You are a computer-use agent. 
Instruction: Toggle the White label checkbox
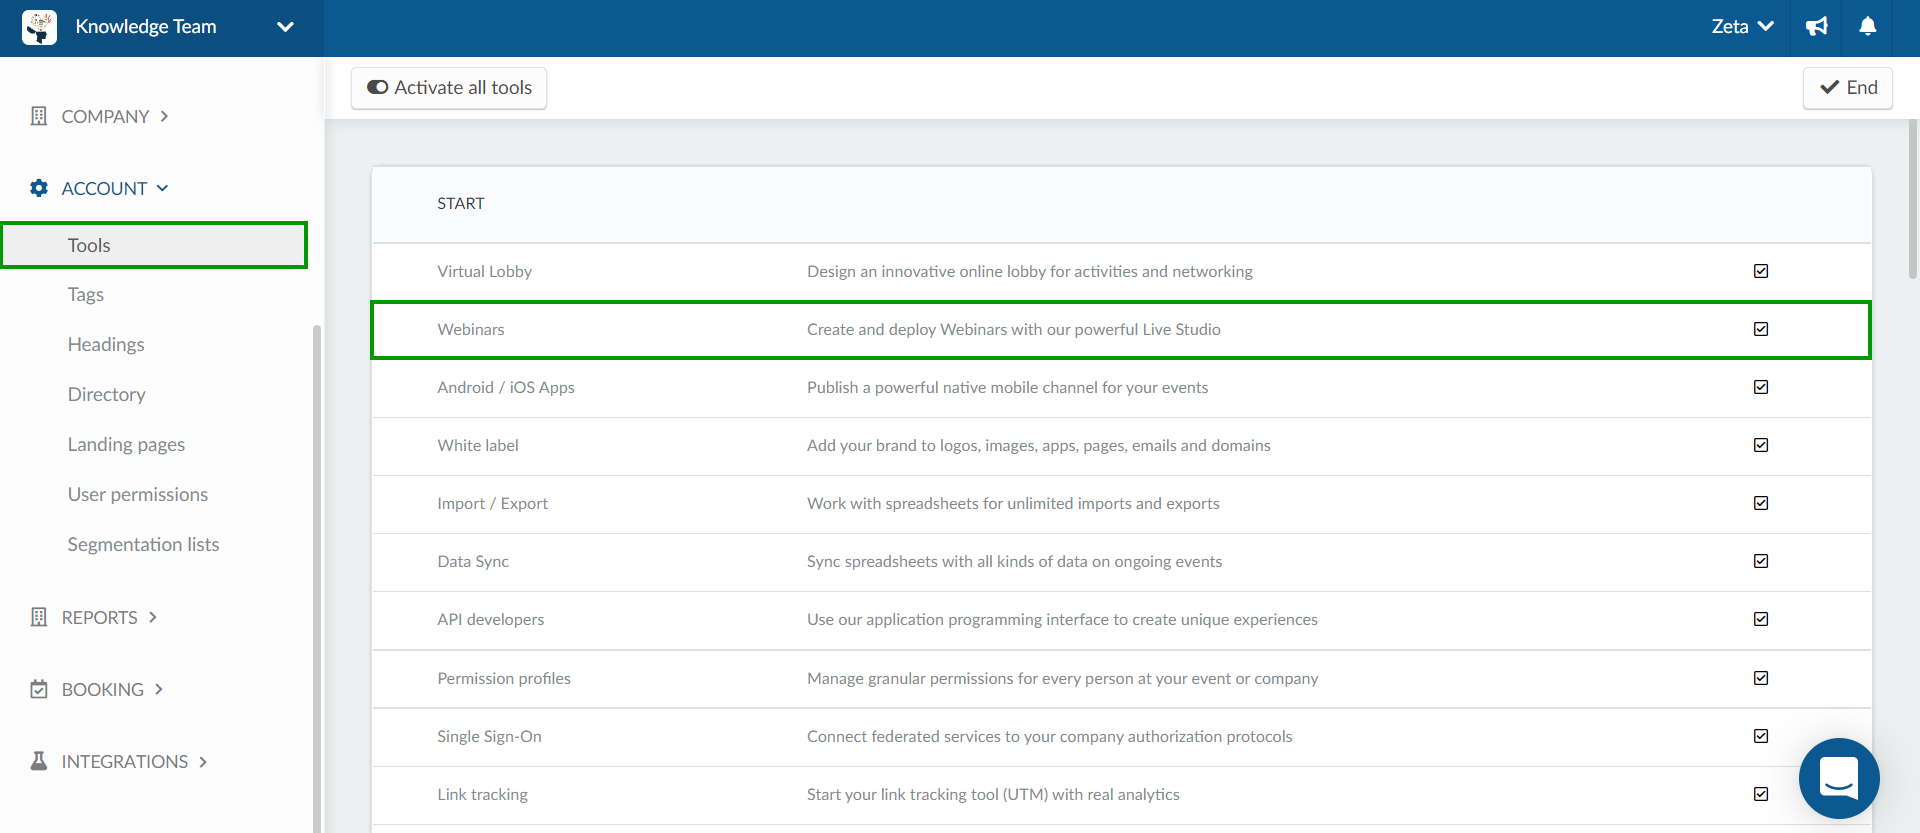[x=1761, y=445]
